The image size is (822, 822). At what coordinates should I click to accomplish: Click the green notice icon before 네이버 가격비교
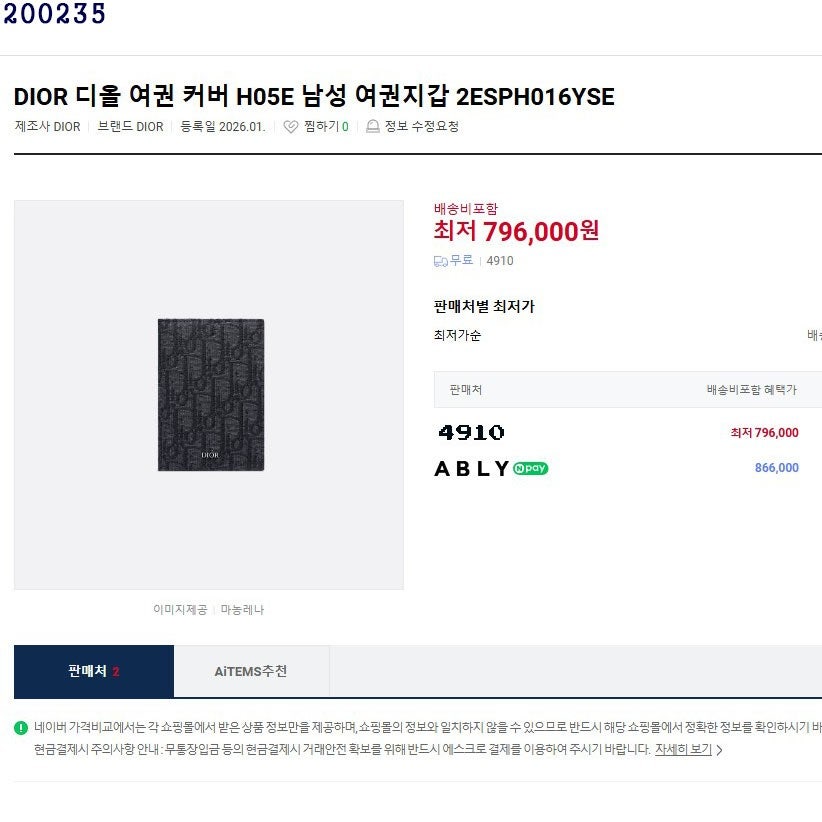click(x=21, y=728)
